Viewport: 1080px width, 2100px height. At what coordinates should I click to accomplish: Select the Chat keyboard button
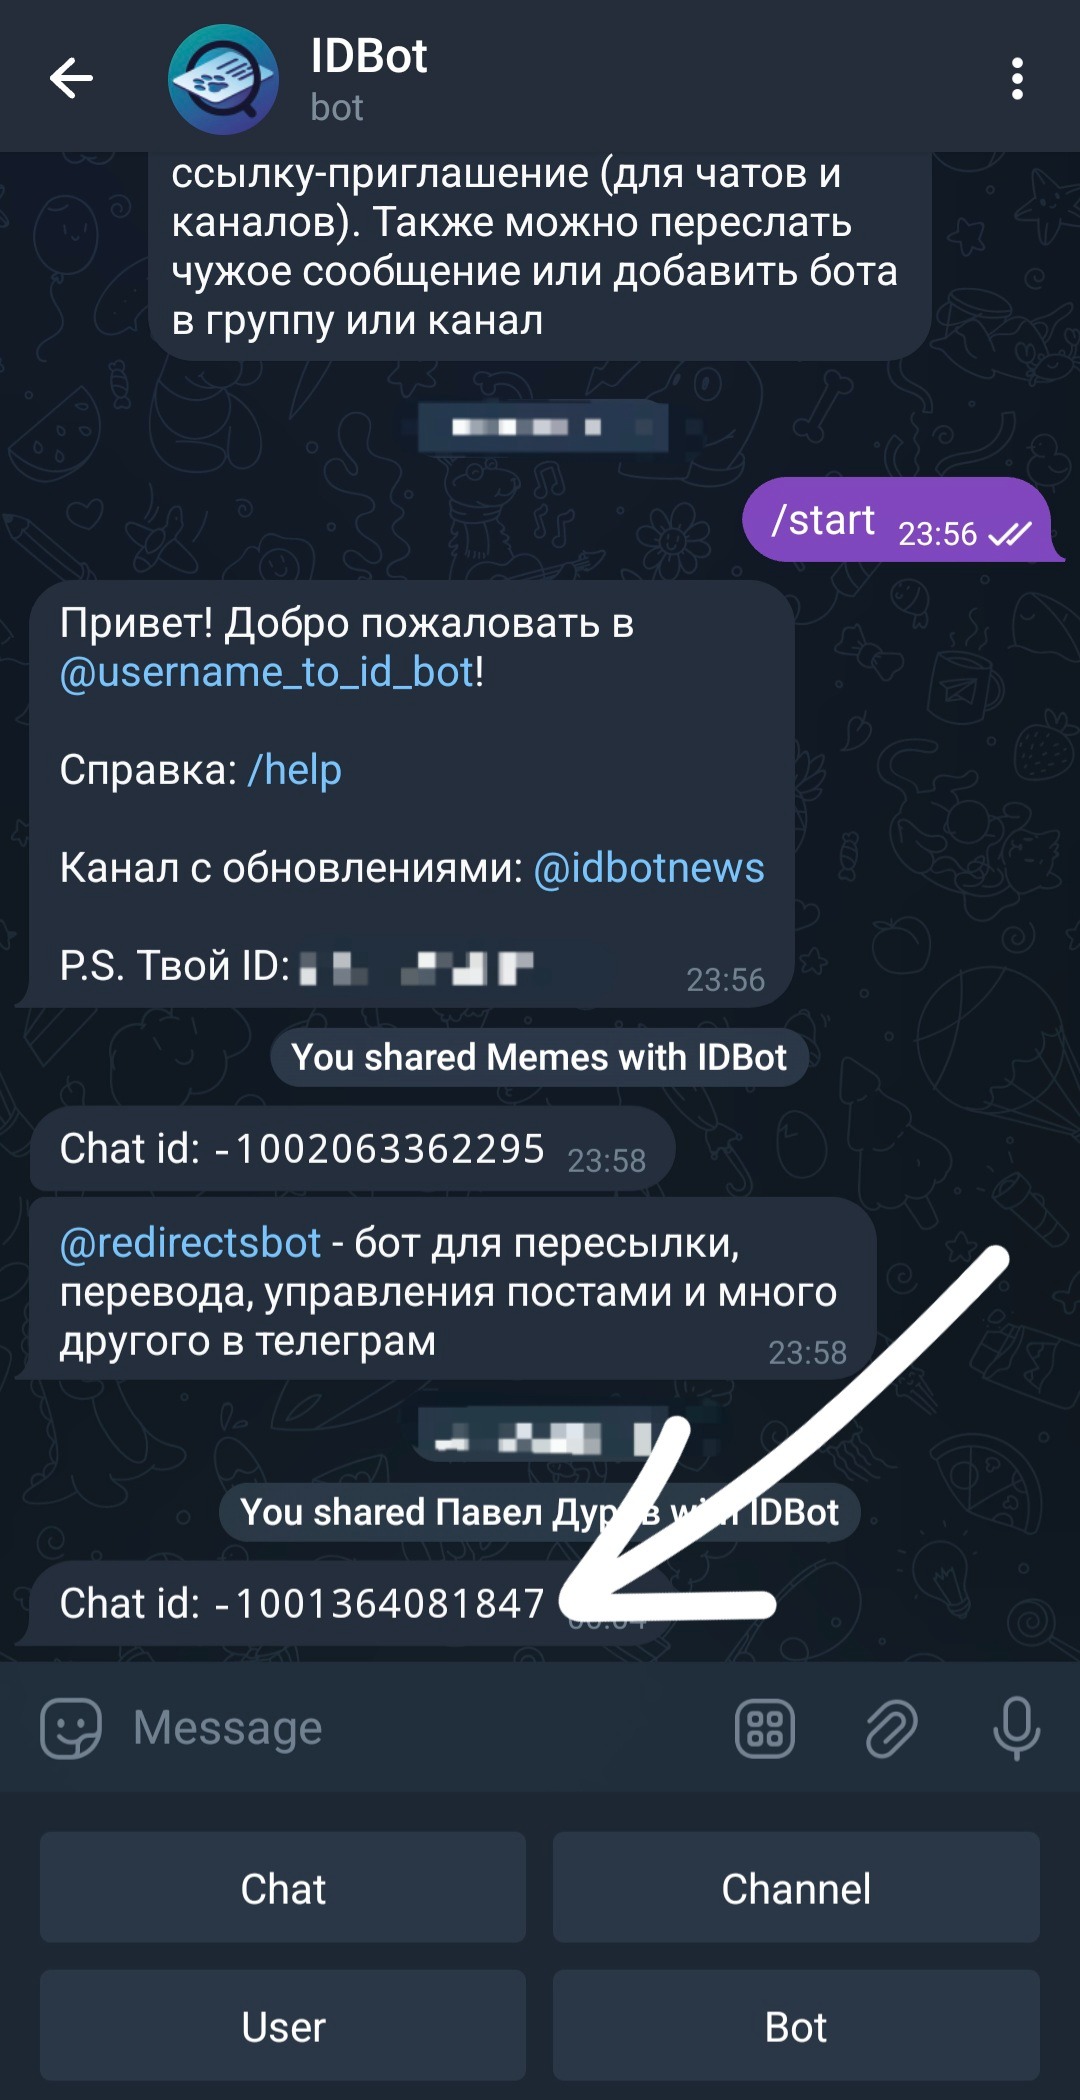[283, 1888]
